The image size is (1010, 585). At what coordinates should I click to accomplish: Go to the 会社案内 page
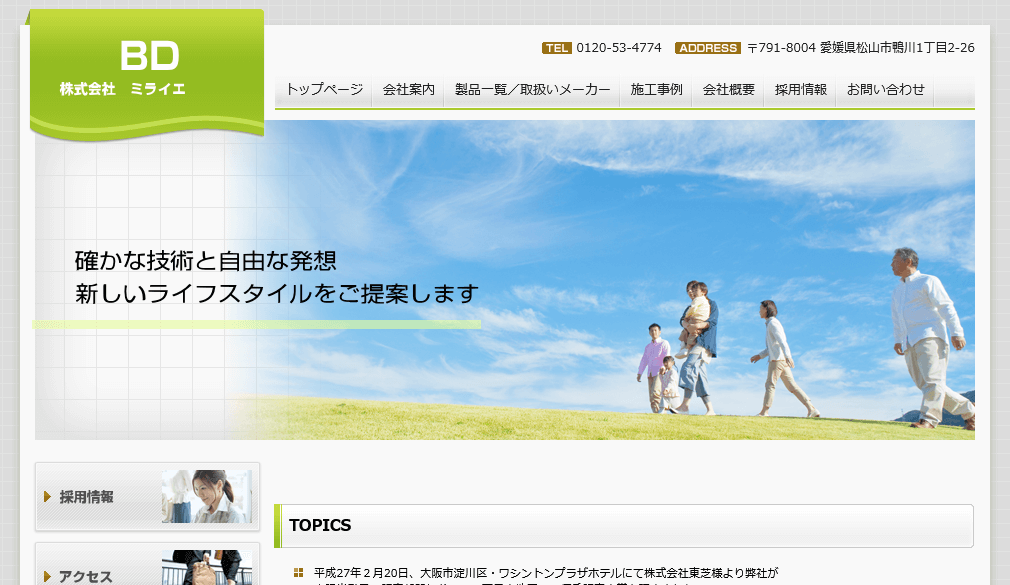(408, 90)
